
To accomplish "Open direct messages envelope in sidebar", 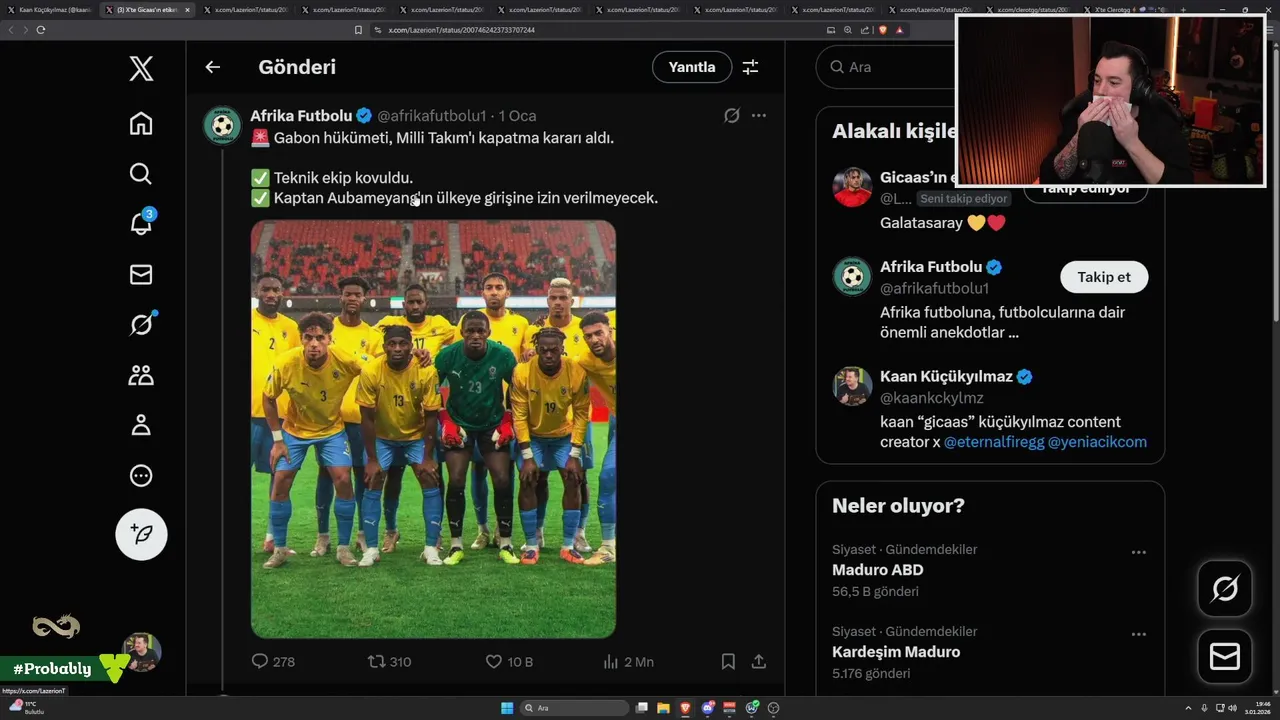I will (x=141, y=274).
